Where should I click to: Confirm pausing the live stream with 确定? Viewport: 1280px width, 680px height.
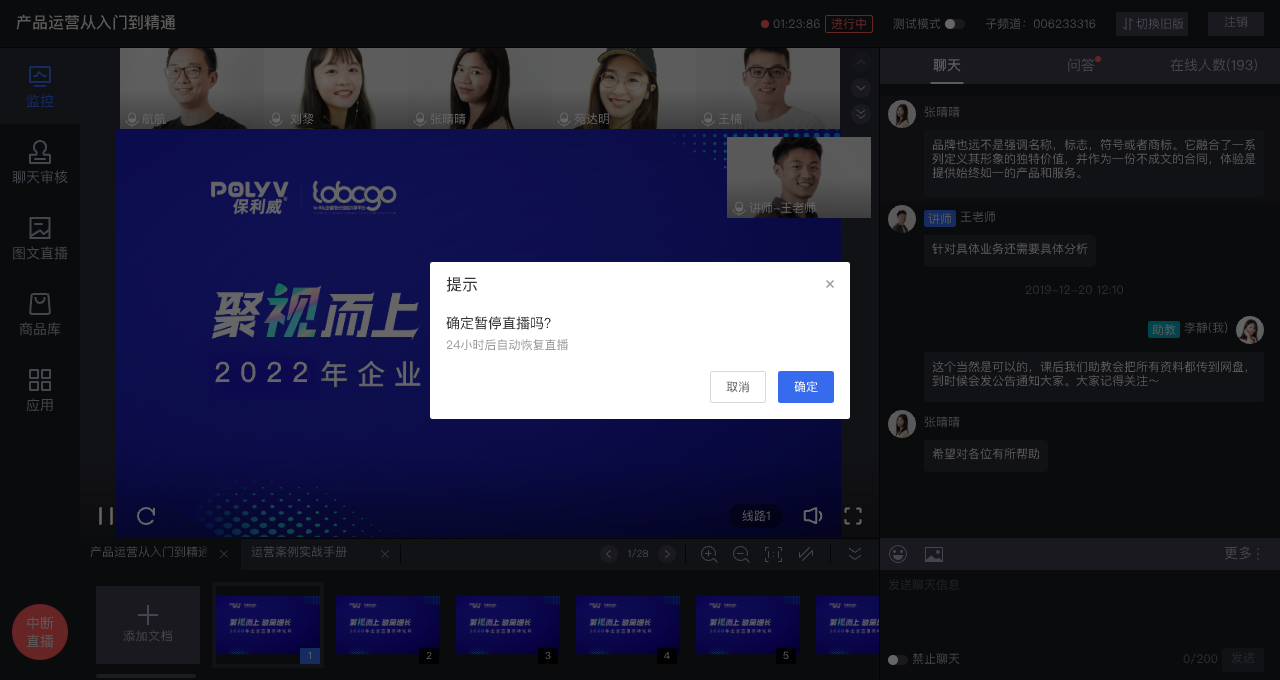806,387
